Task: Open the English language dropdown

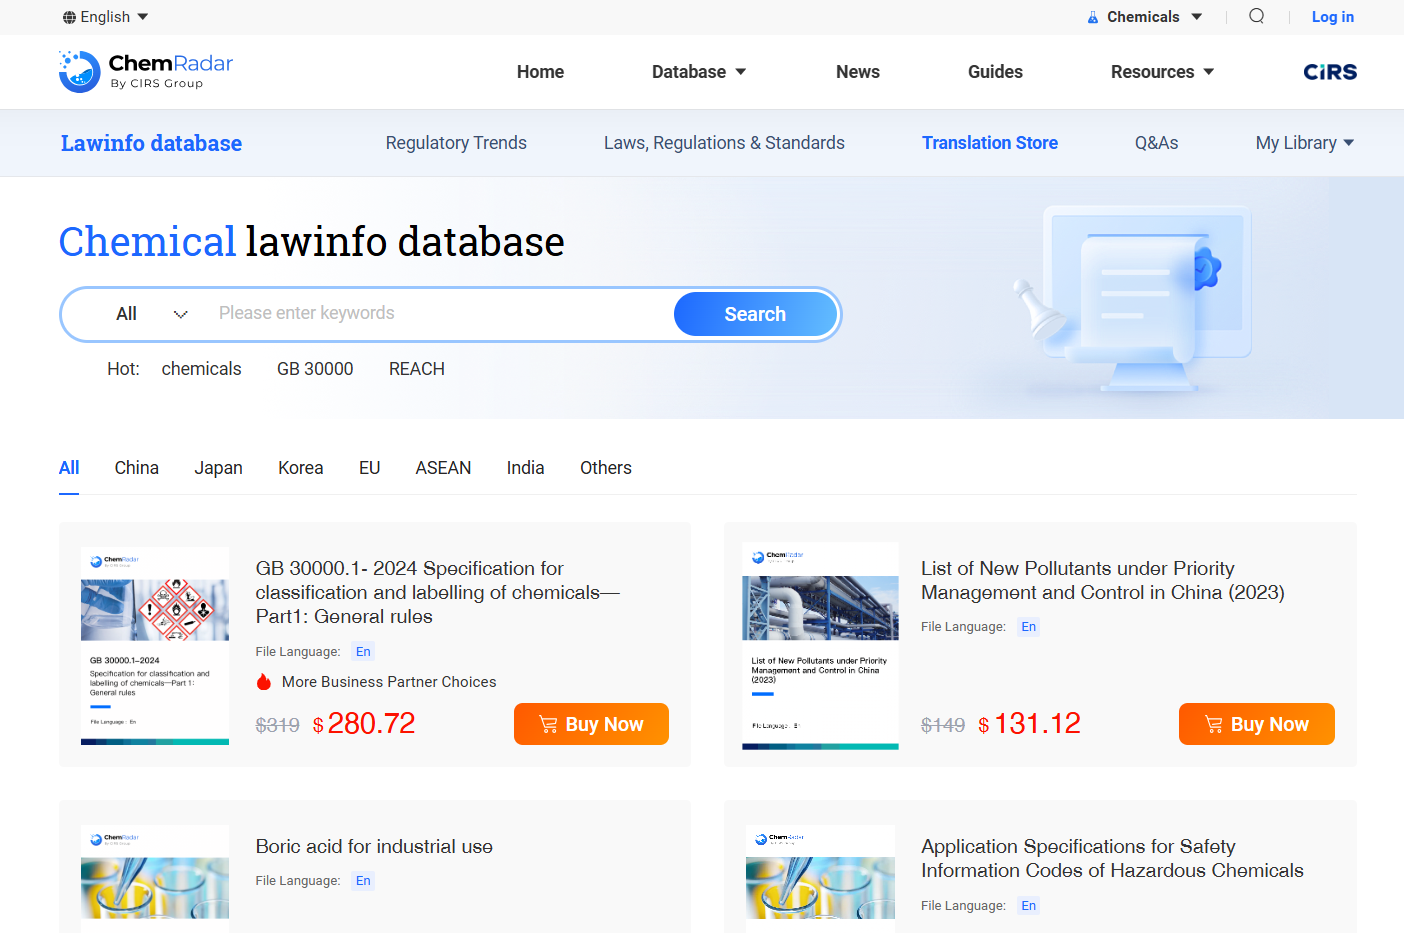Action: pos(106,17)
